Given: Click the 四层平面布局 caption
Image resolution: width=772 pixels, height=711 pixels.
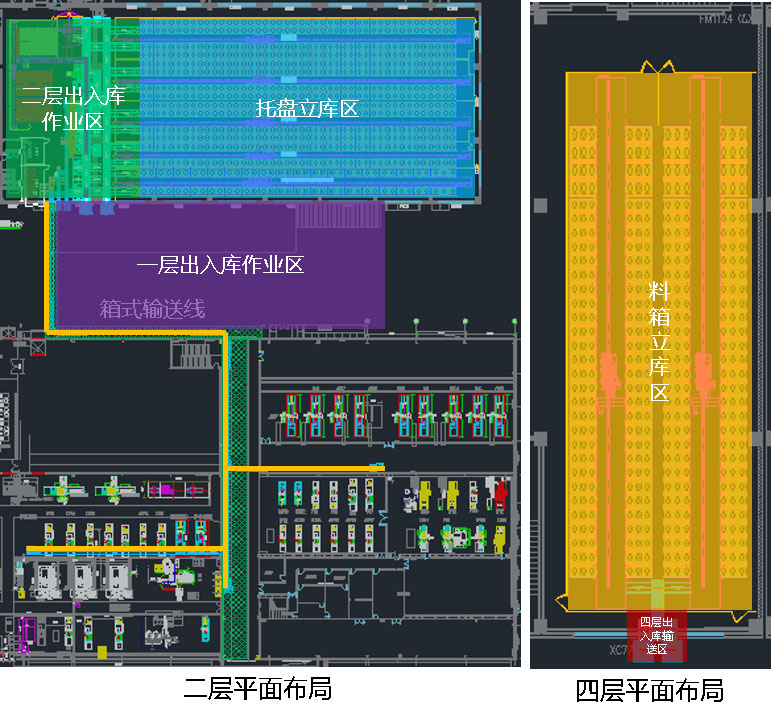Looking at the screenshot, I should (x=649, y=690).
